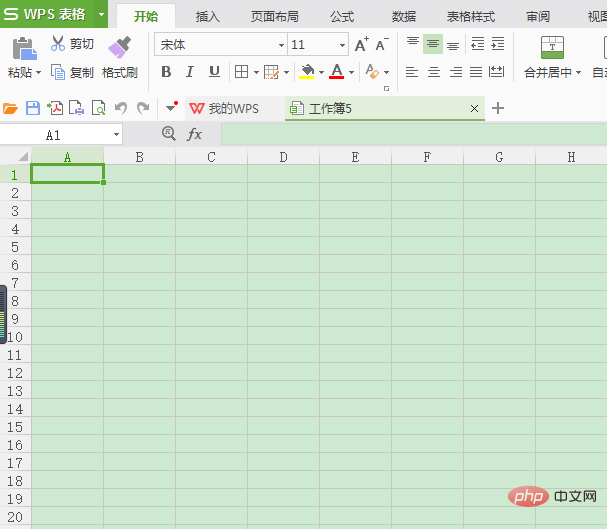The height and width of the screenshot is (529, 607).
Task: Expand the font group dialog launcher
Action: tap(386, 89)
